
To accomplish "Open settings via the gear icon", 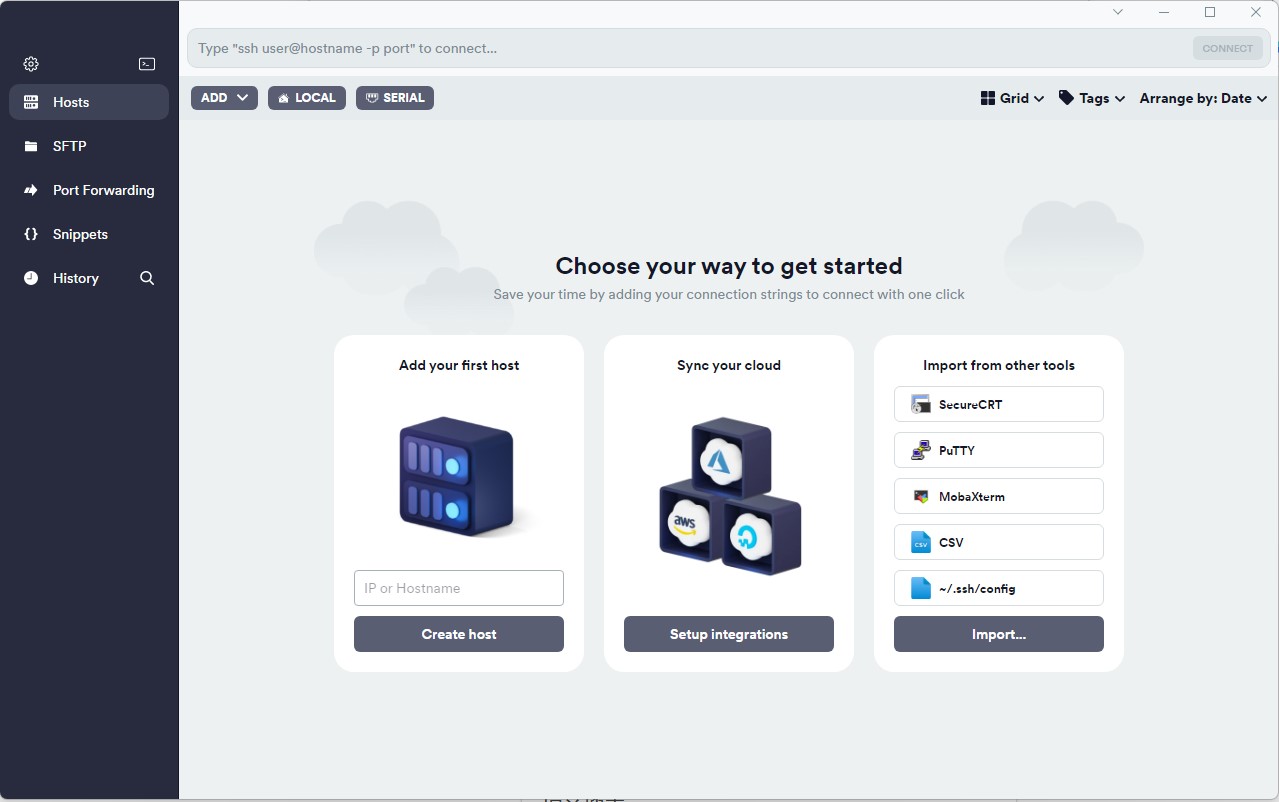I will (x=31, y=64).
